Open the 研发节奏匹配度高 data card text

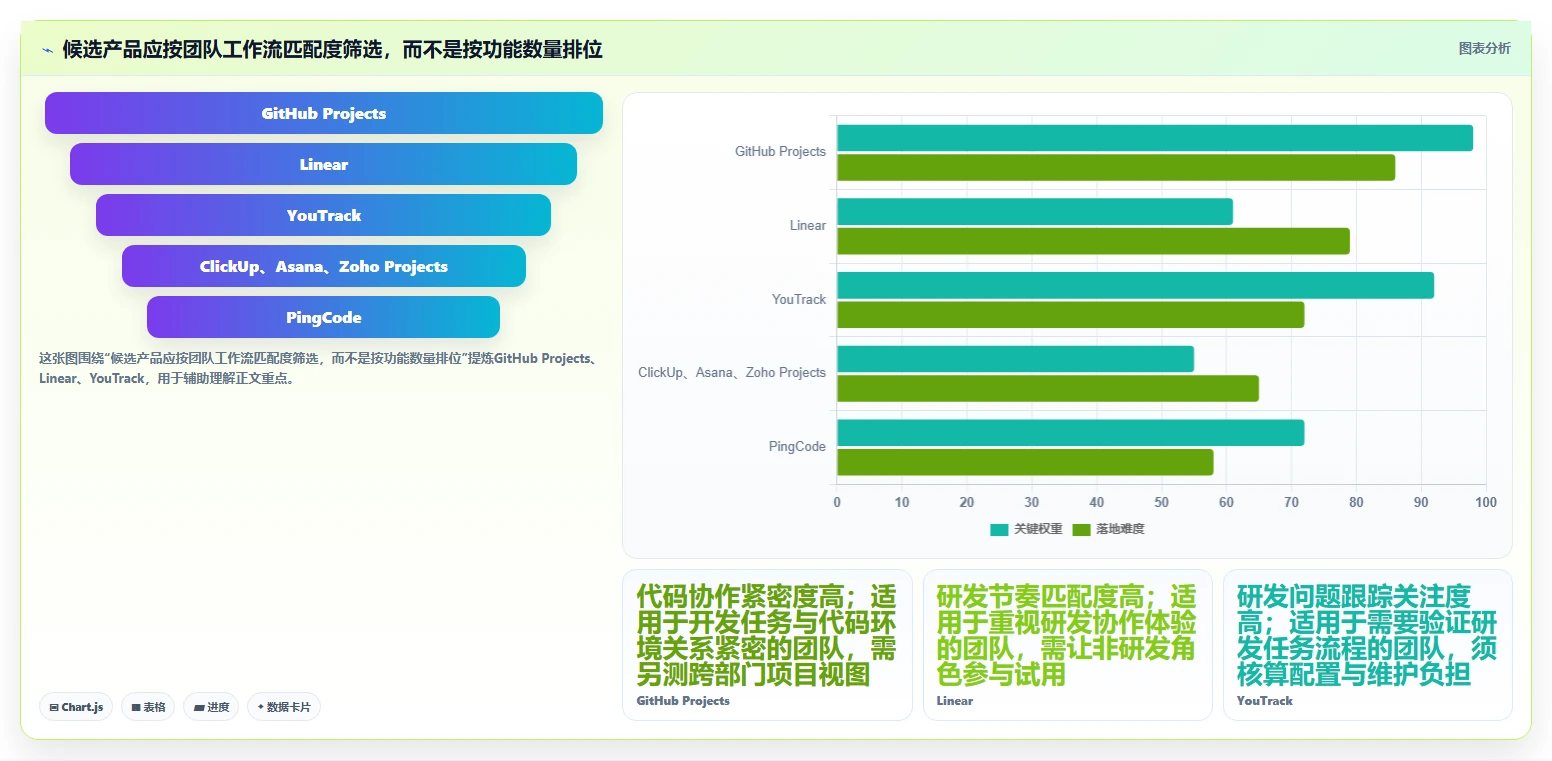[x=1067, y=636]
